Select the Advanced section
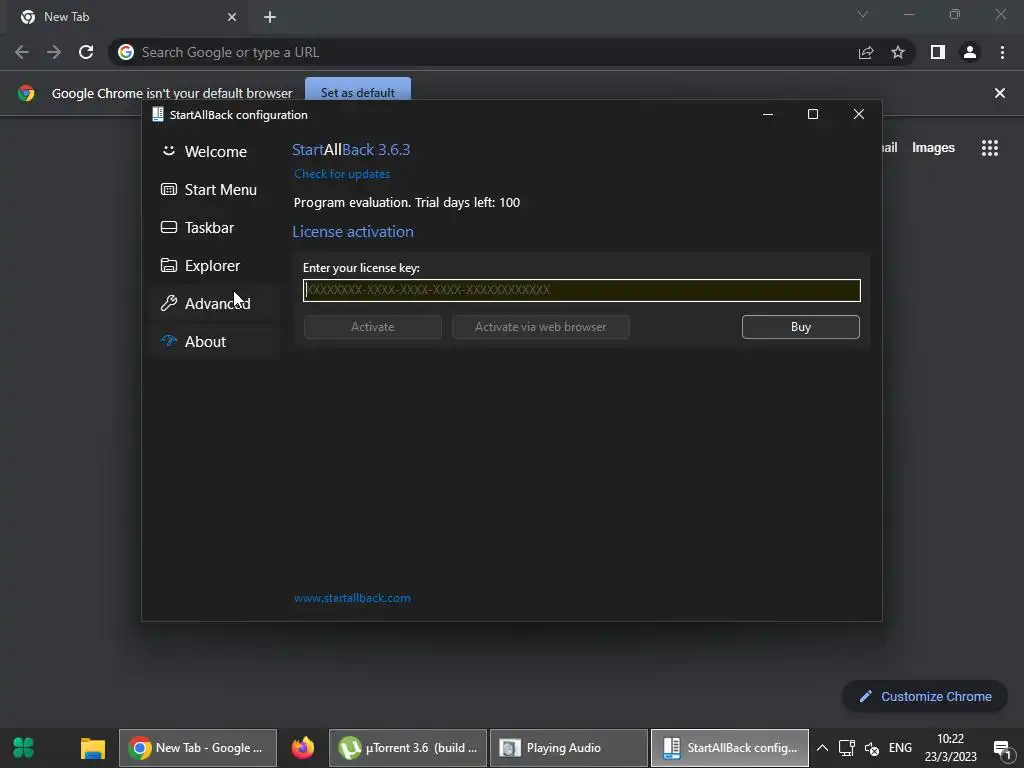Viewport: 1024px width, 768px height. (x=216, y=303)
